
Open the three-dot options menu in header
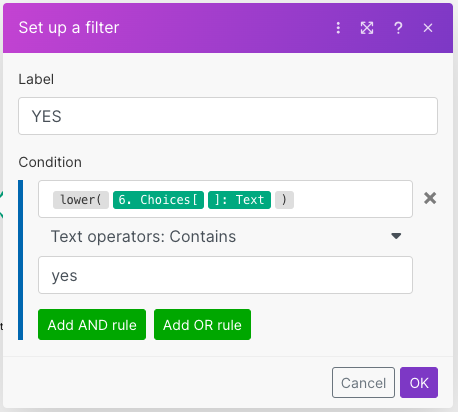click(x=338, y=28)
